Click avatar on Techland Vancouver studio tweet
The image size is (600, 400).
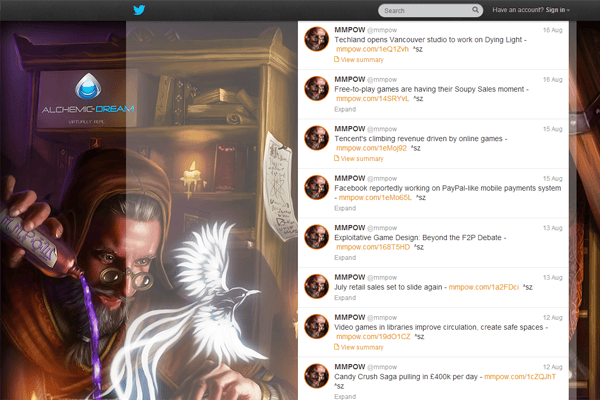[x=316, y=39]
